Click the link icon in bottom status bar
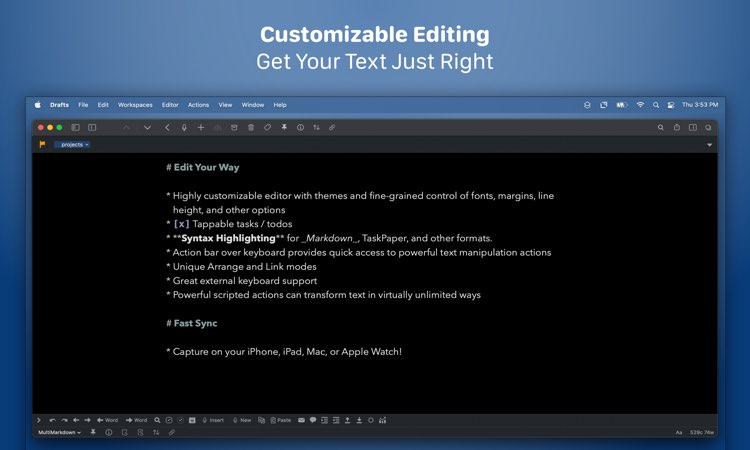This screenshot has height=450, width=750. 172,432
